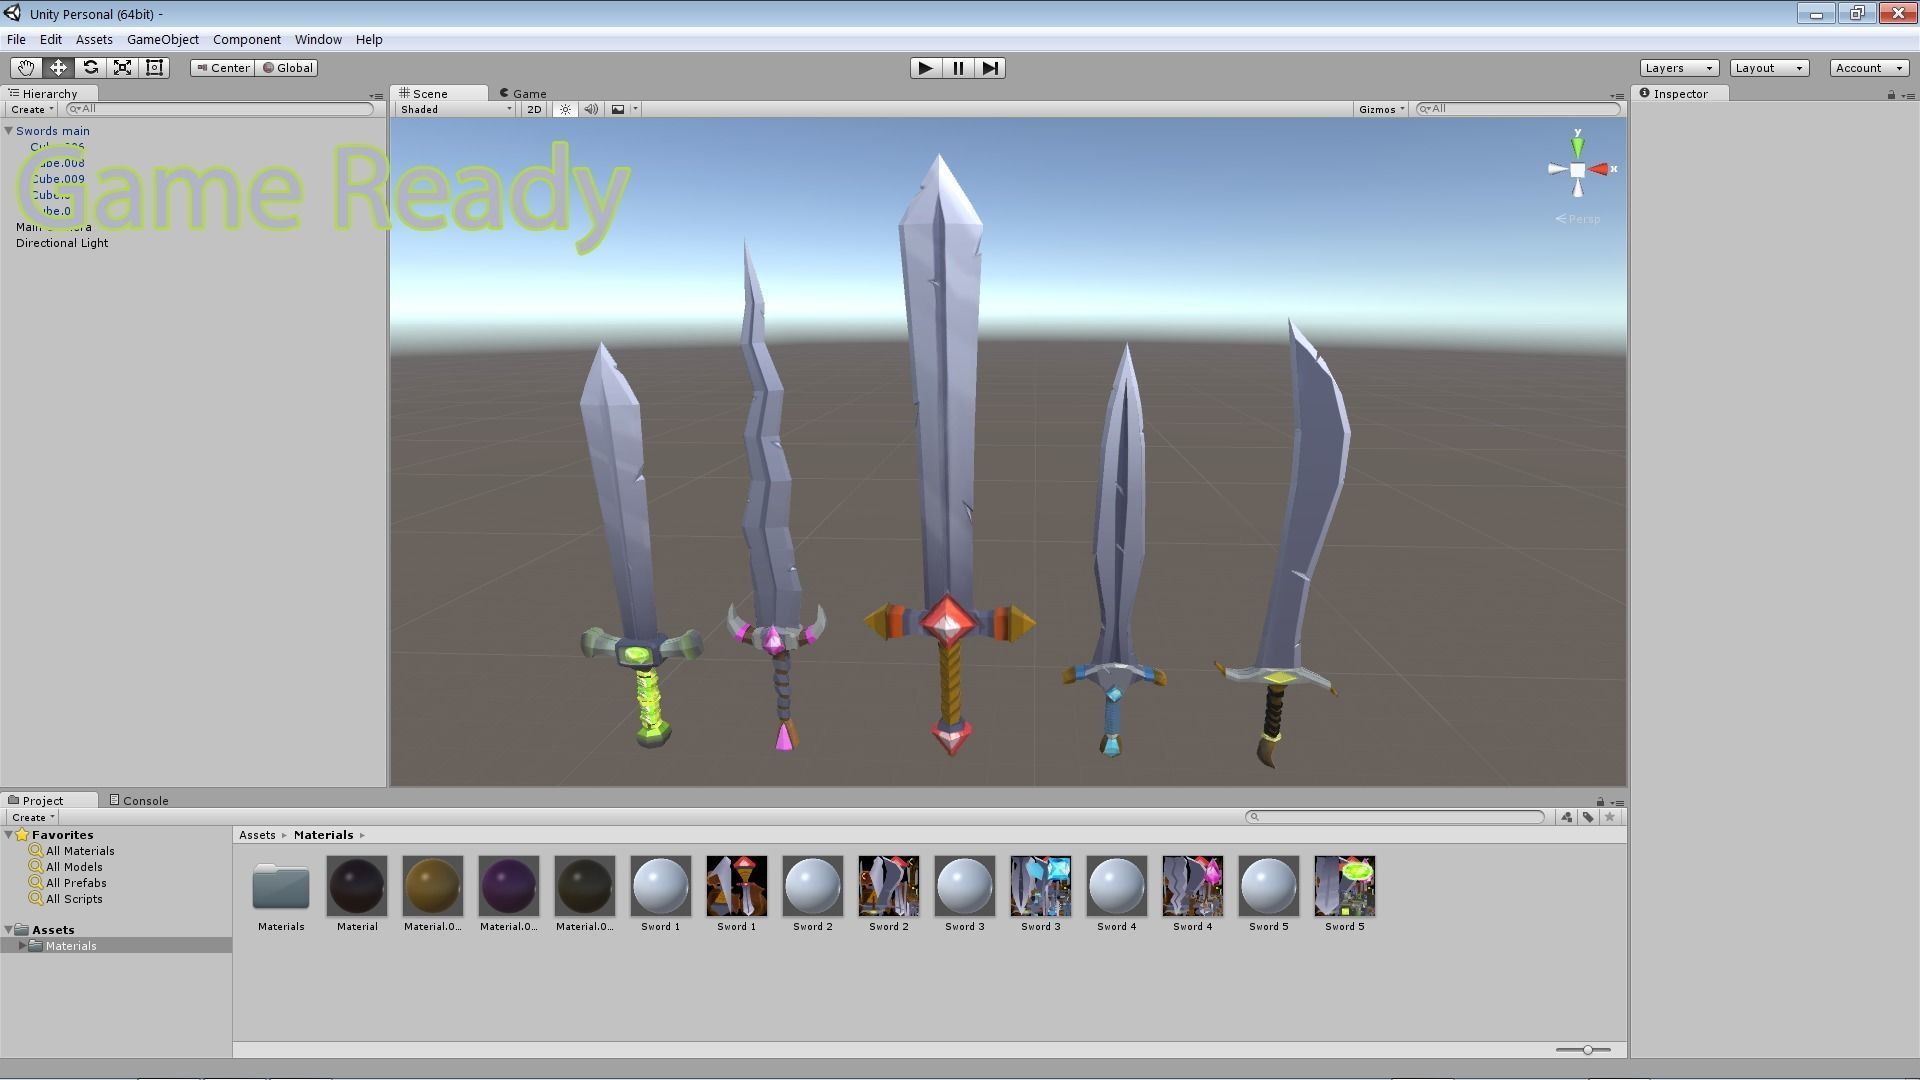Toggle 2D scene view mode
The height and width of the screenshot is (1080, 1920).
534,109
